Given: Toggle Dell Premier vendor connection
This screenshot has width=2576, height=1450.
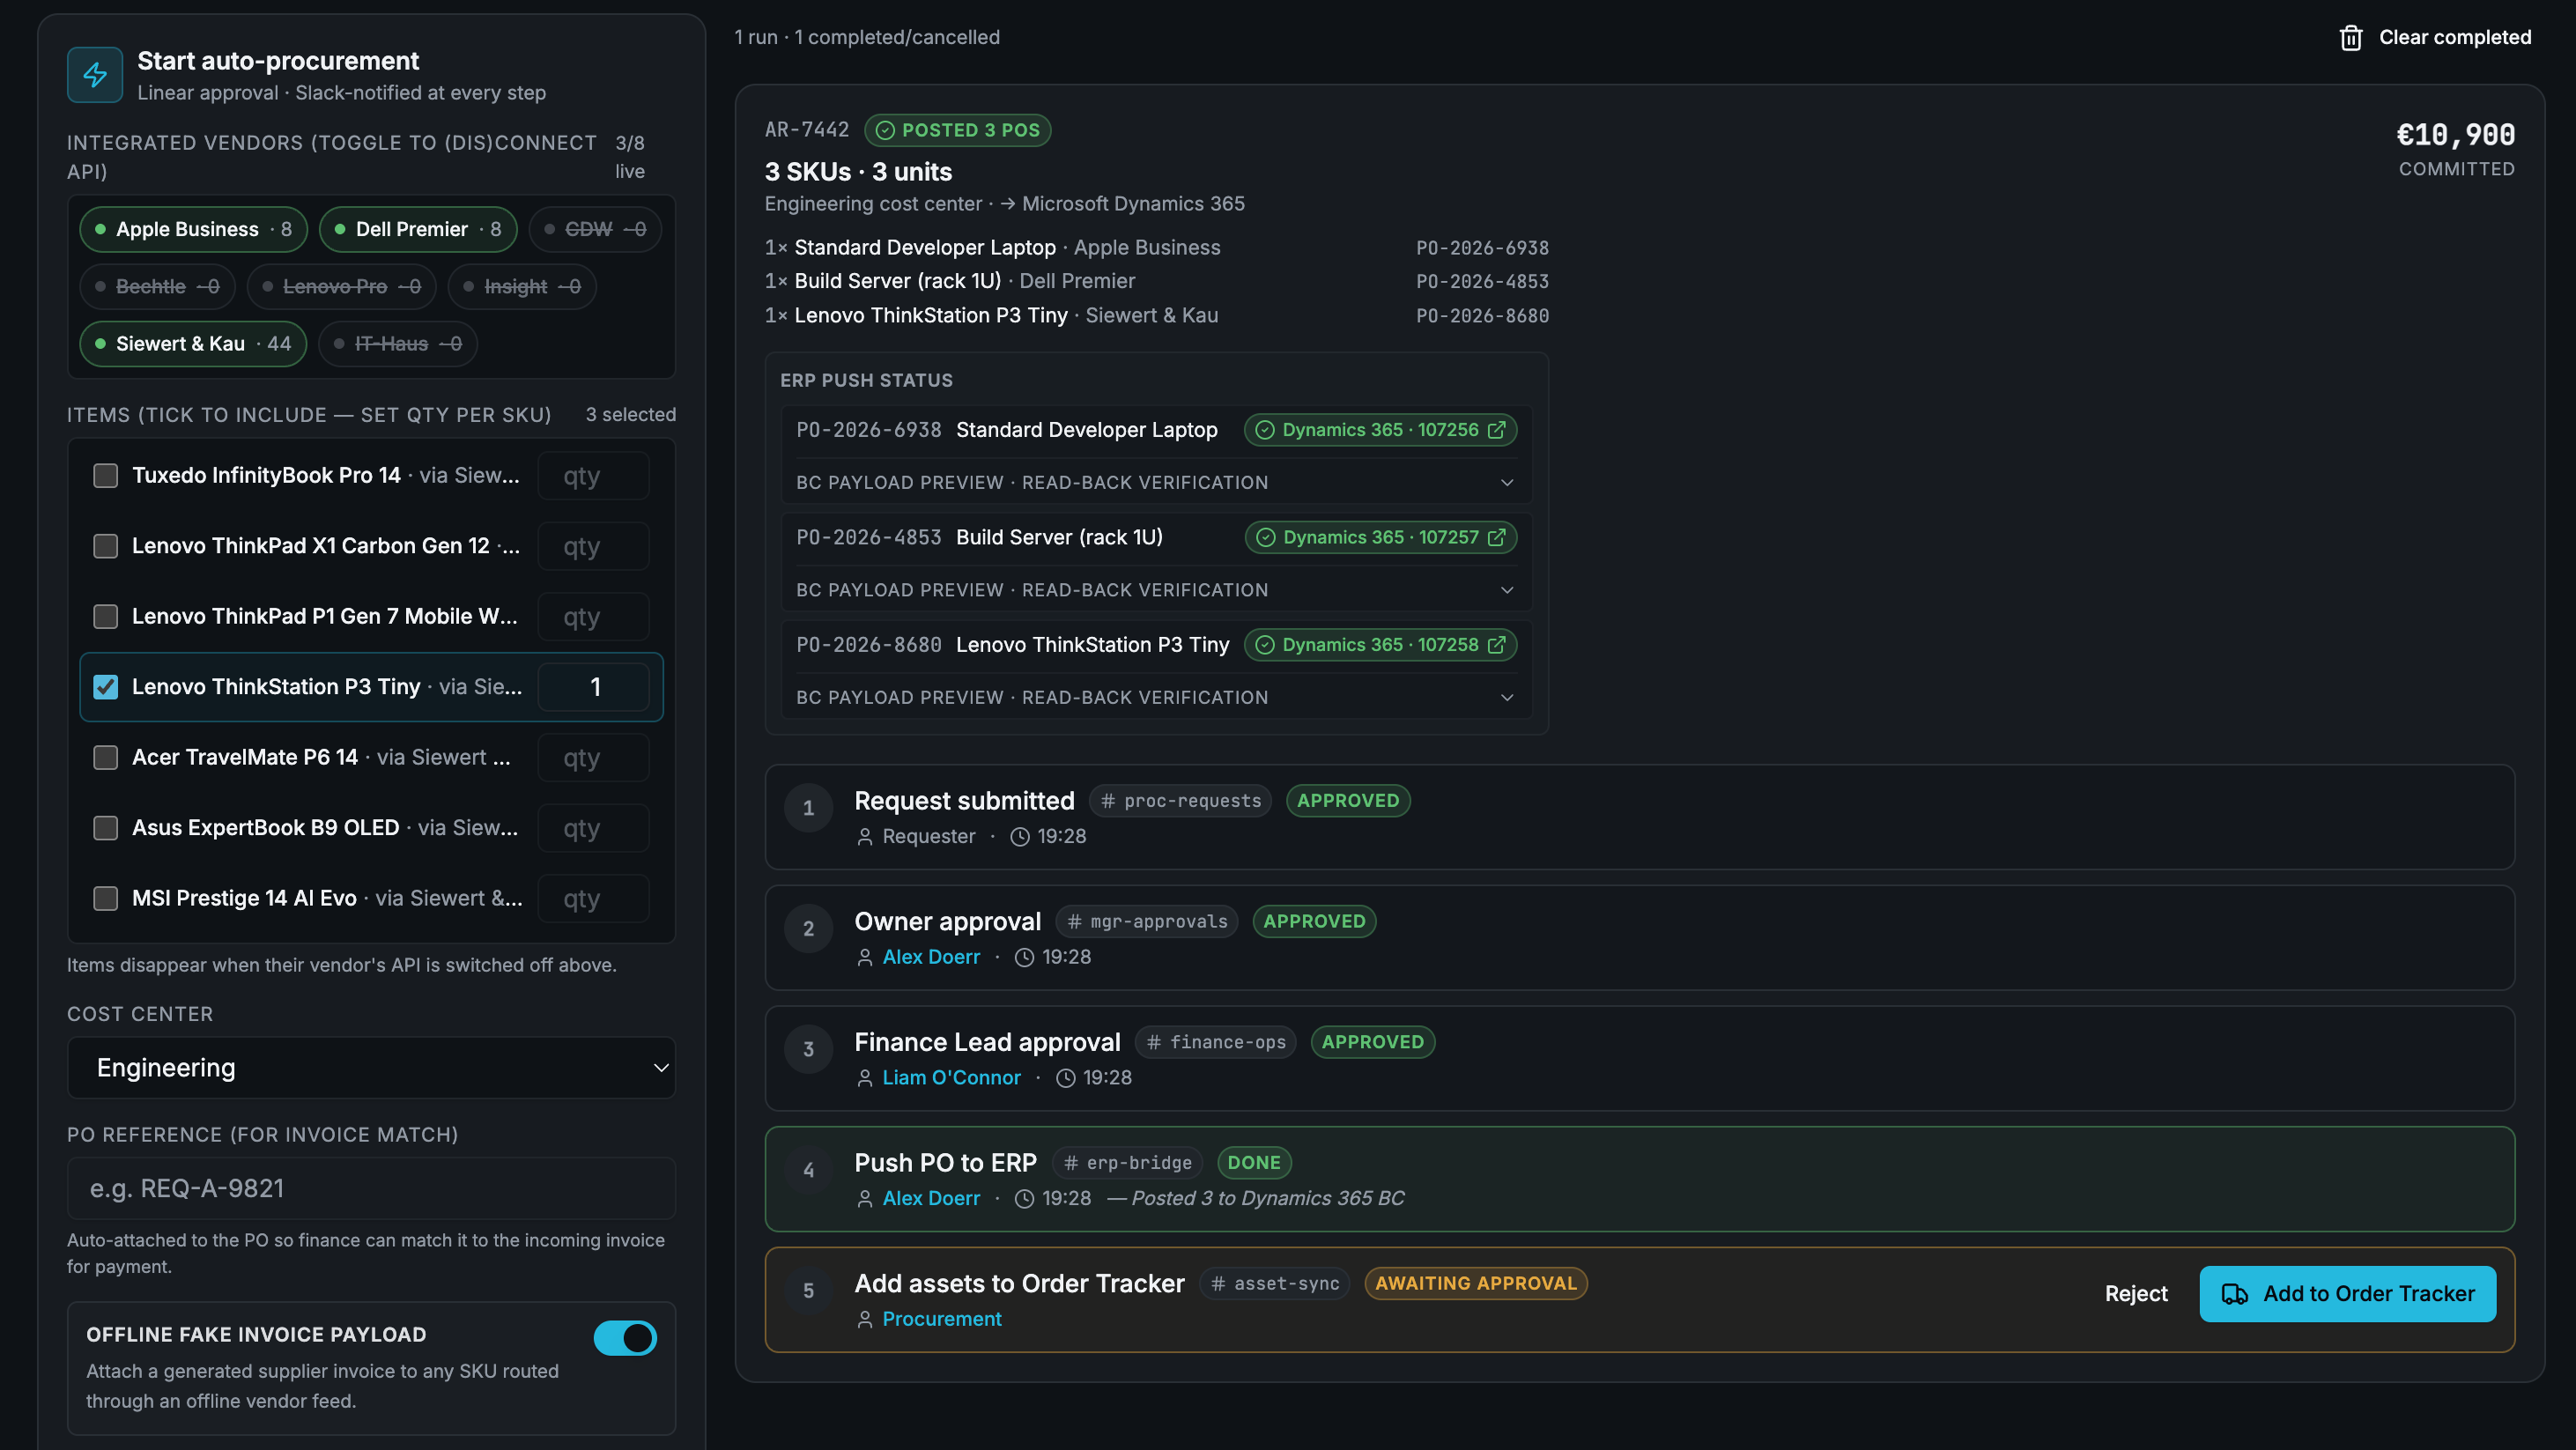Looking at the screenshot, I should click(x=418, y=230).
